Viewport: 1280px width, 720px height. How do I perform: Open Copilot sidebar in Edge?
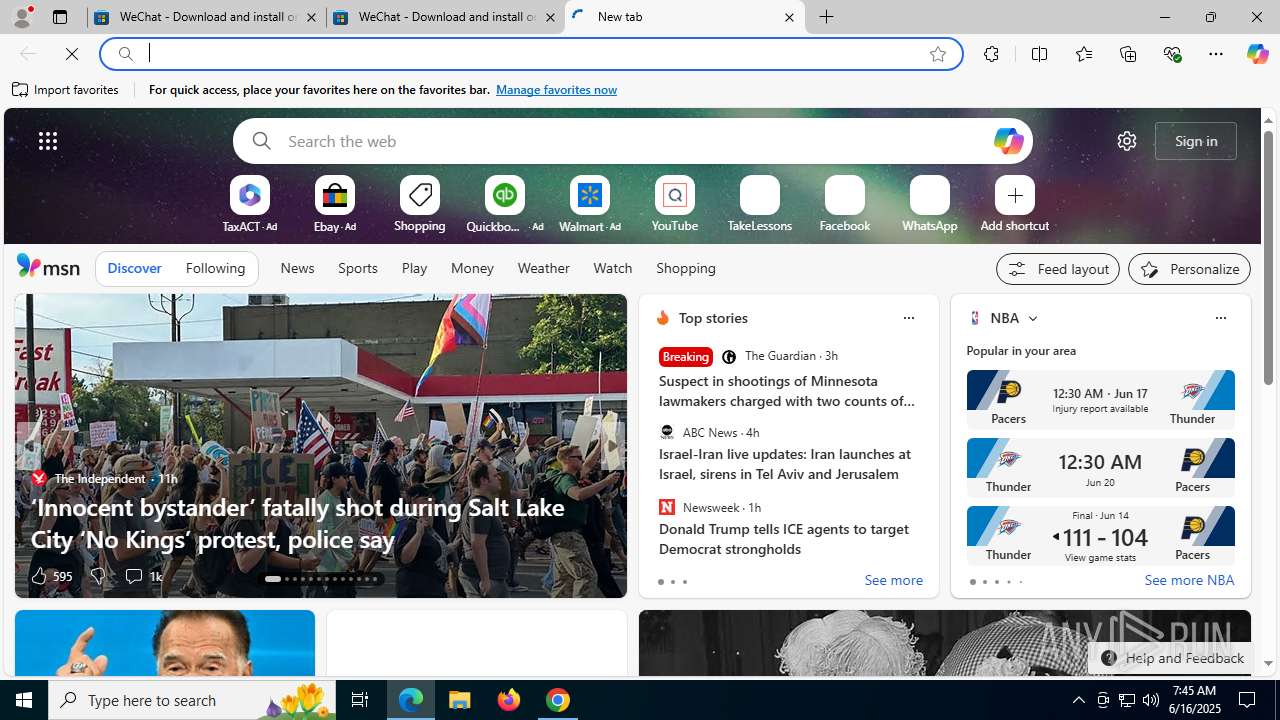pyautogui.click(x=1257, y=54)
